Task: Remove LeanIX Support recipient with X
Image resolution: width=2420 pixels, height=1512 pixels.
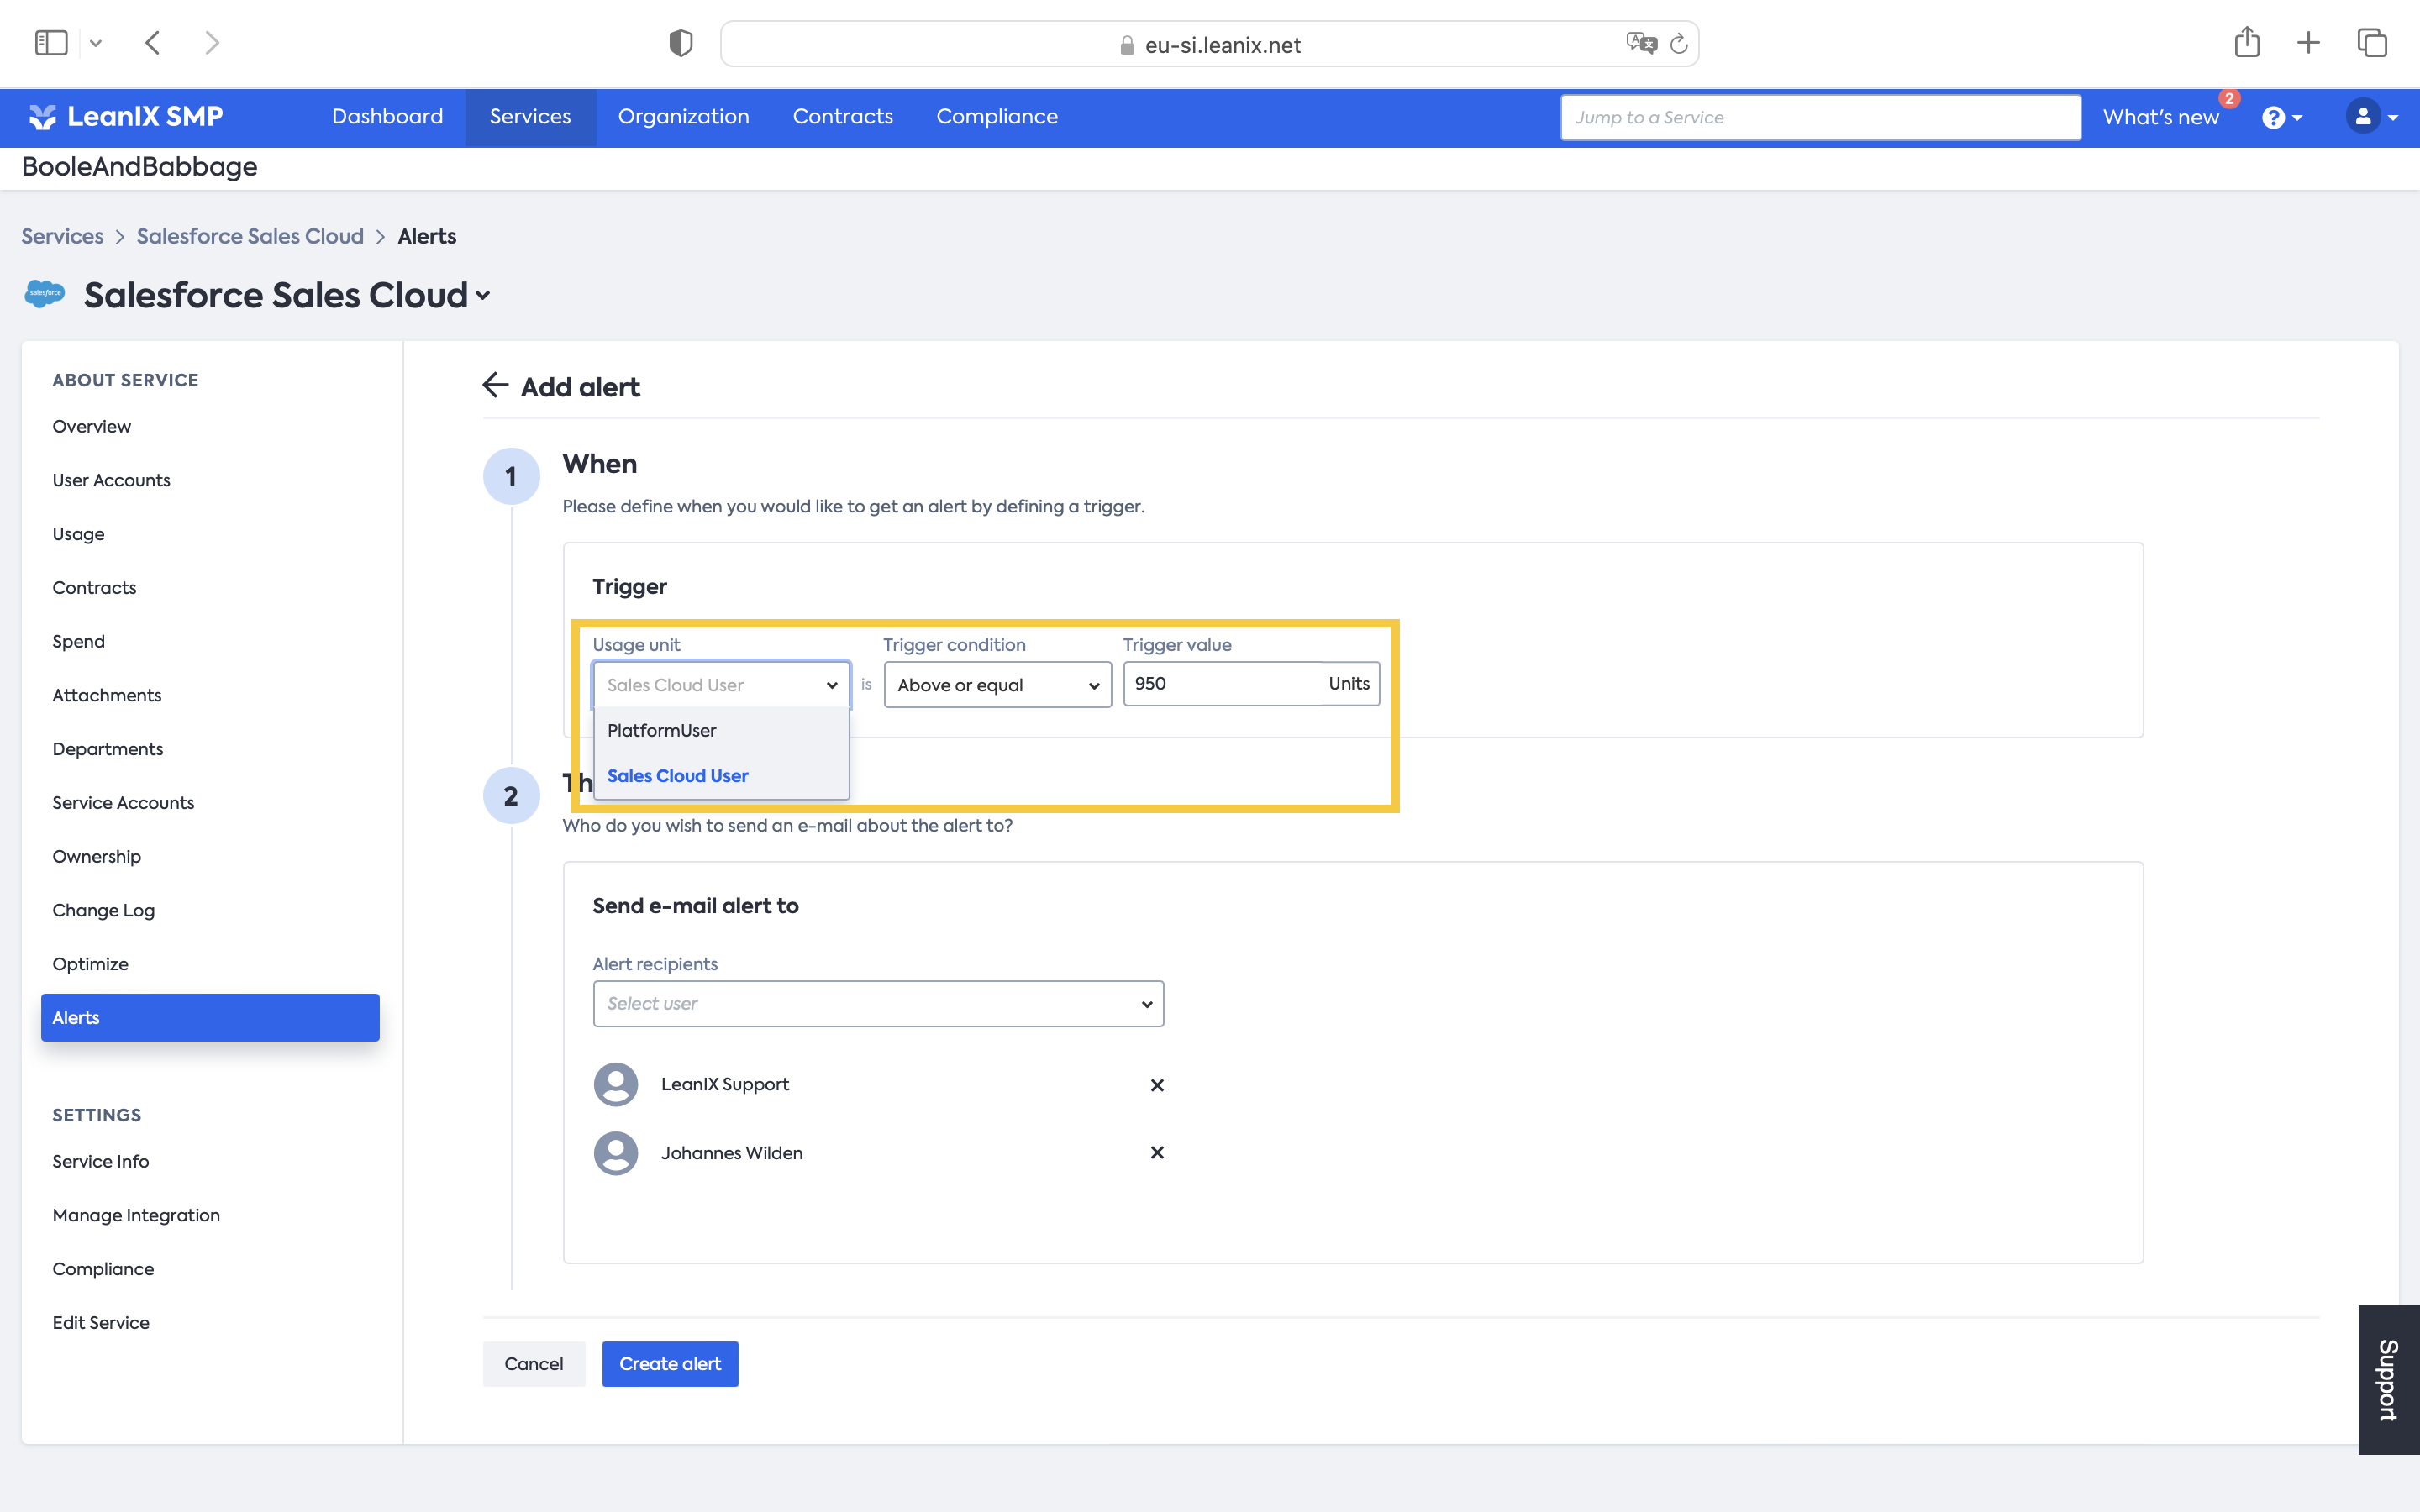Action: click(x=1157, y=1085)
